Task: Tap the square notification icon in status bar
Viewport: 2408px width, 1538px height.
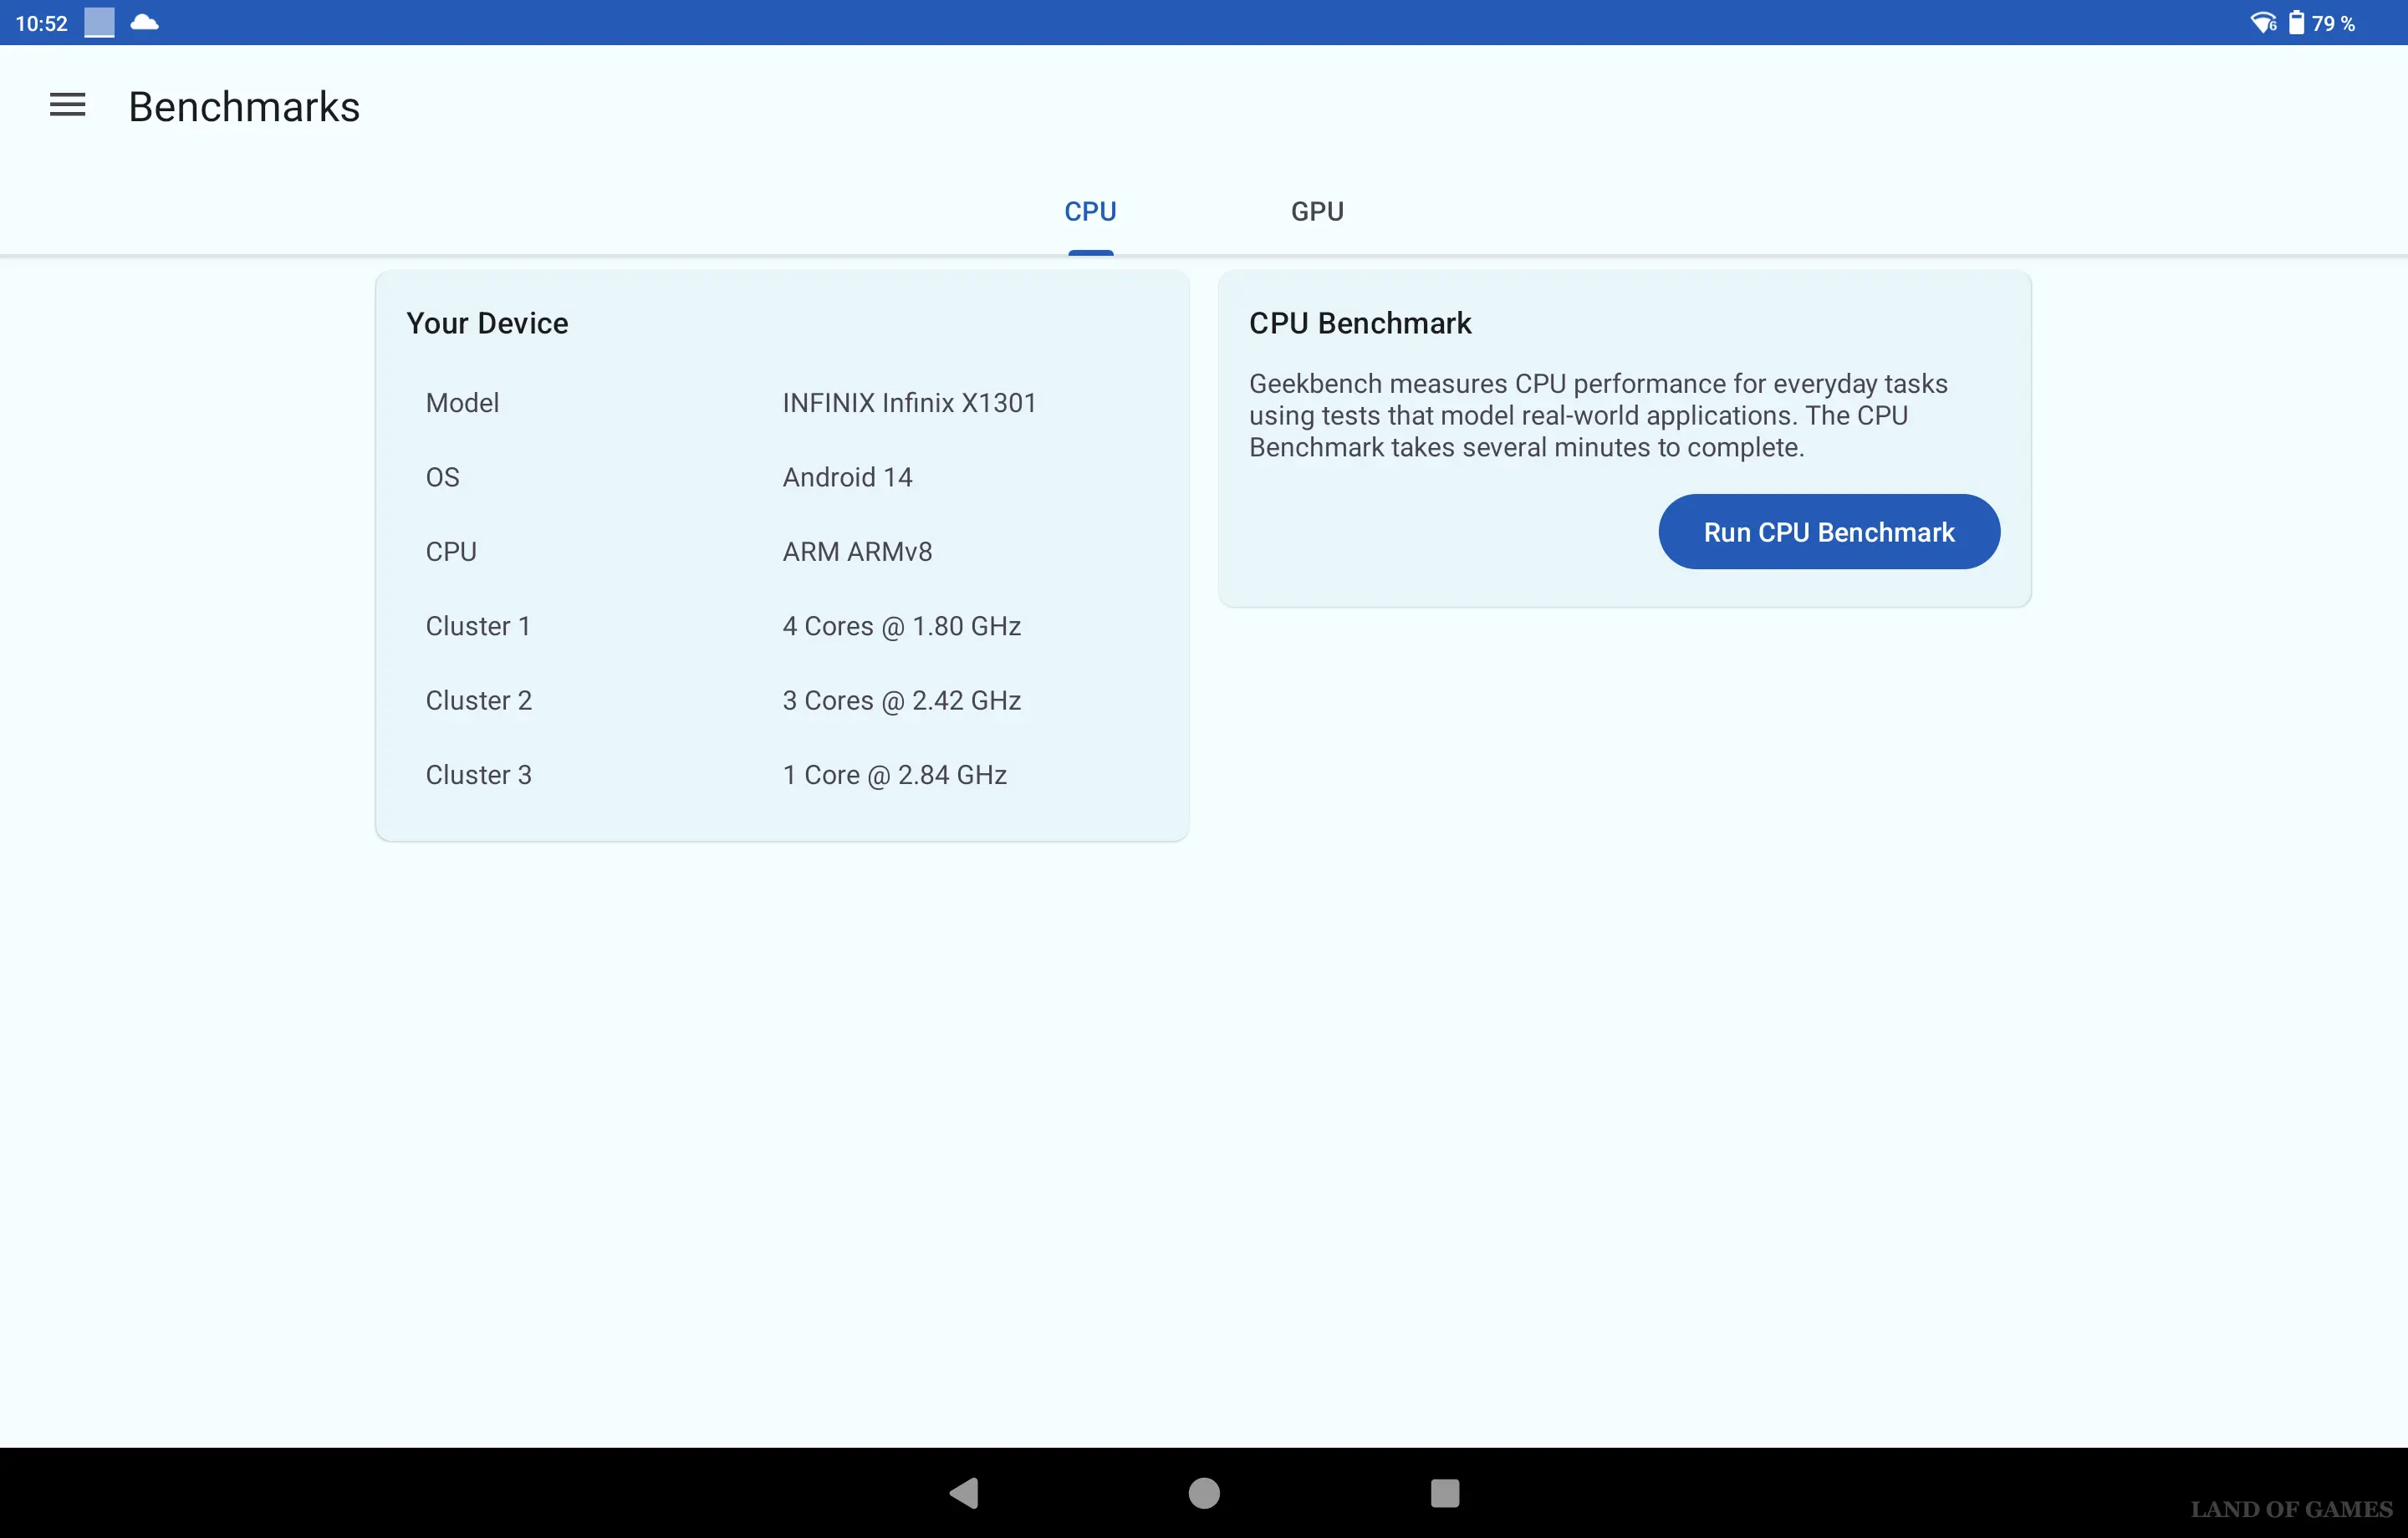Action: click(99, 22)
